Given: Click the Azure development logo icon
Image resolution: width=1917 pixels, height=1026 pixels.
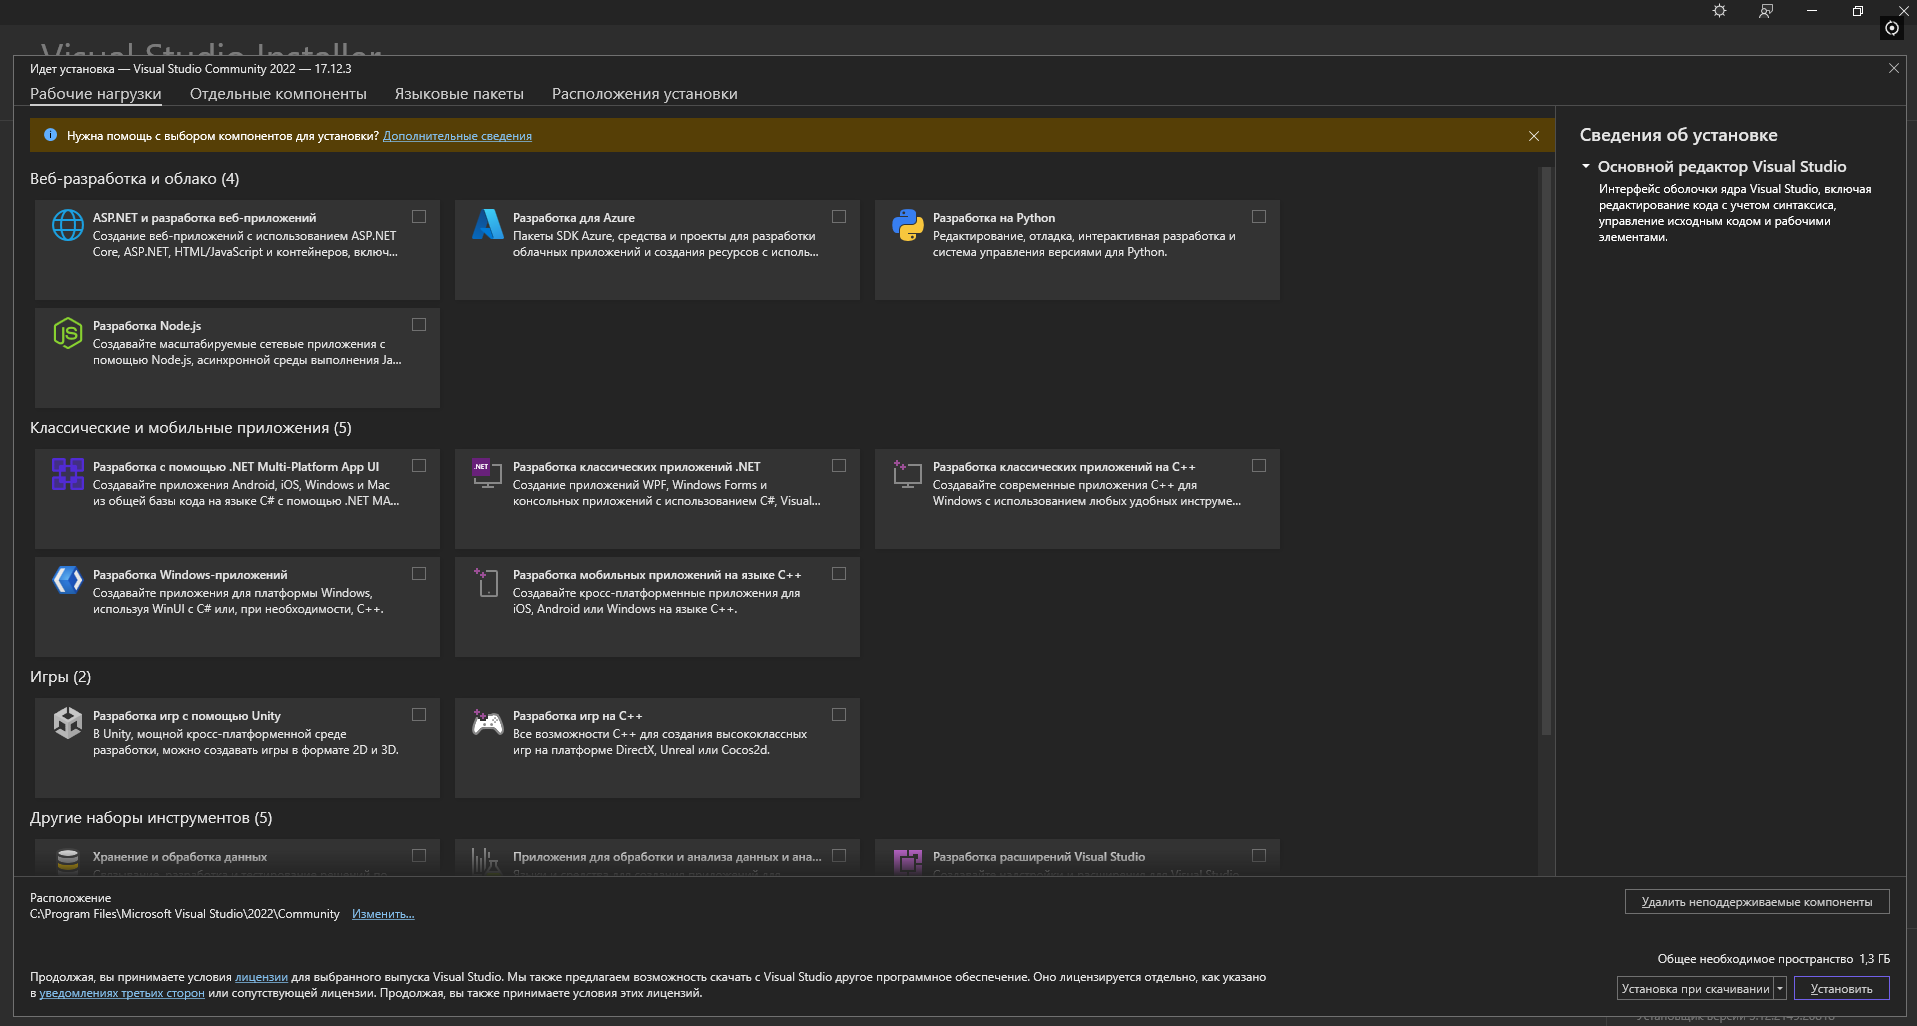Looking at the screenshot, I should (x=488, y=225).
